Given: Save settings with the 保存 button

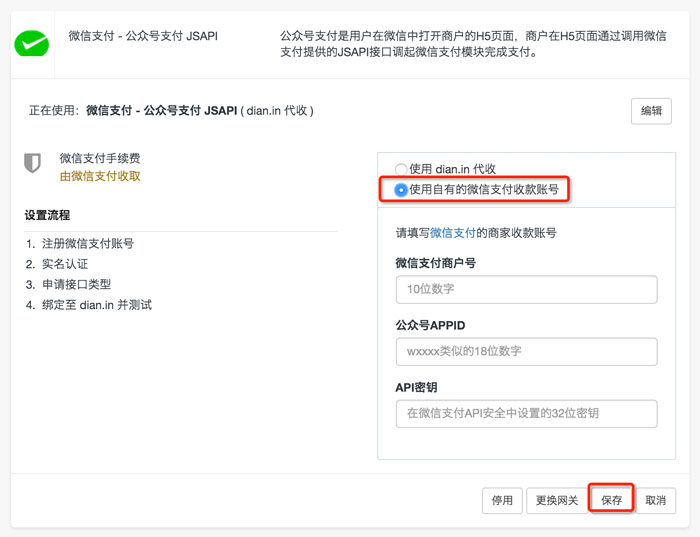Looking at the screenshot, I should coord(611,500).
